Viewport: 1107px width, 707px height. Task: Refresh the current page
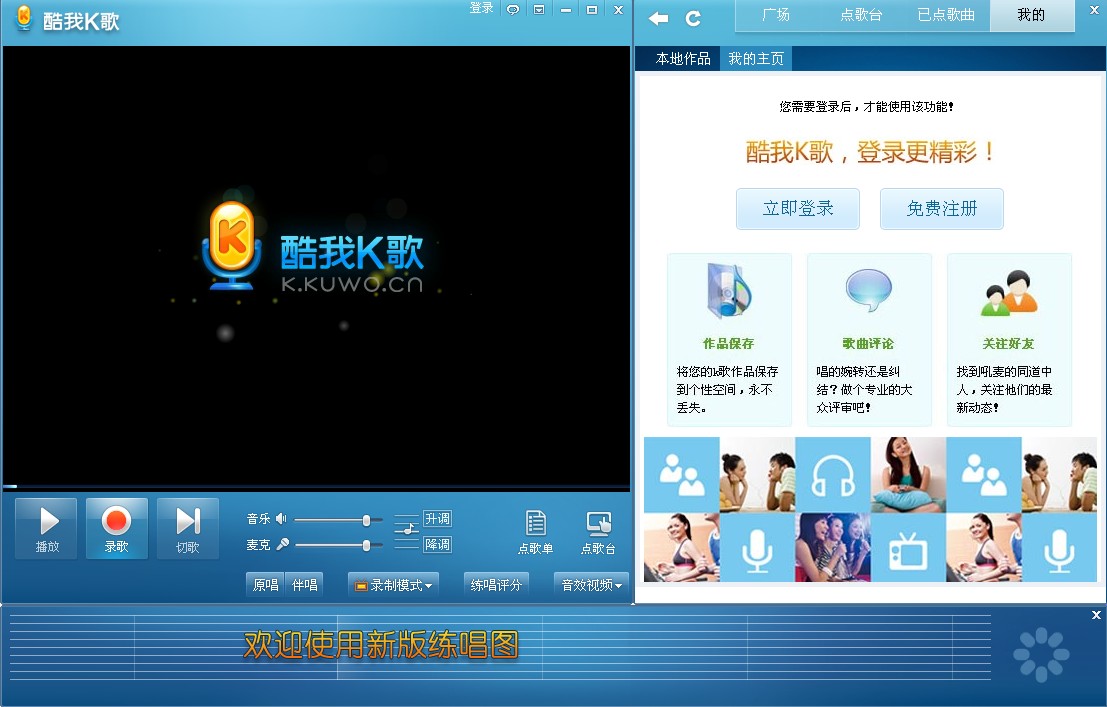tap(691, 16)
